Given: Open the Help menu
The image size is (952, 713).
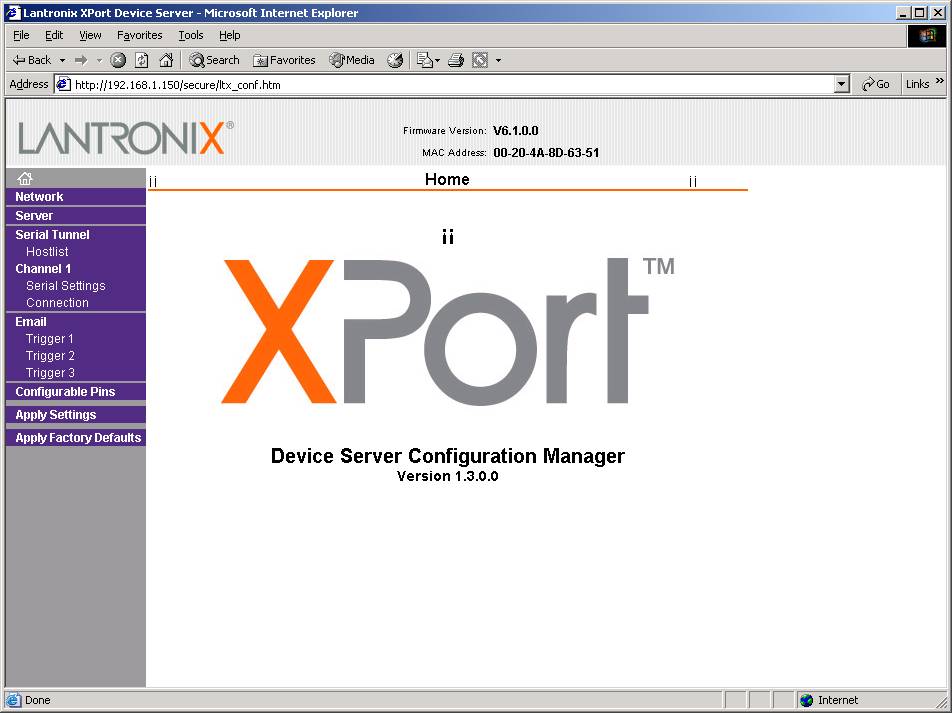Looking at the screenshot, I should tap(230, 35).
